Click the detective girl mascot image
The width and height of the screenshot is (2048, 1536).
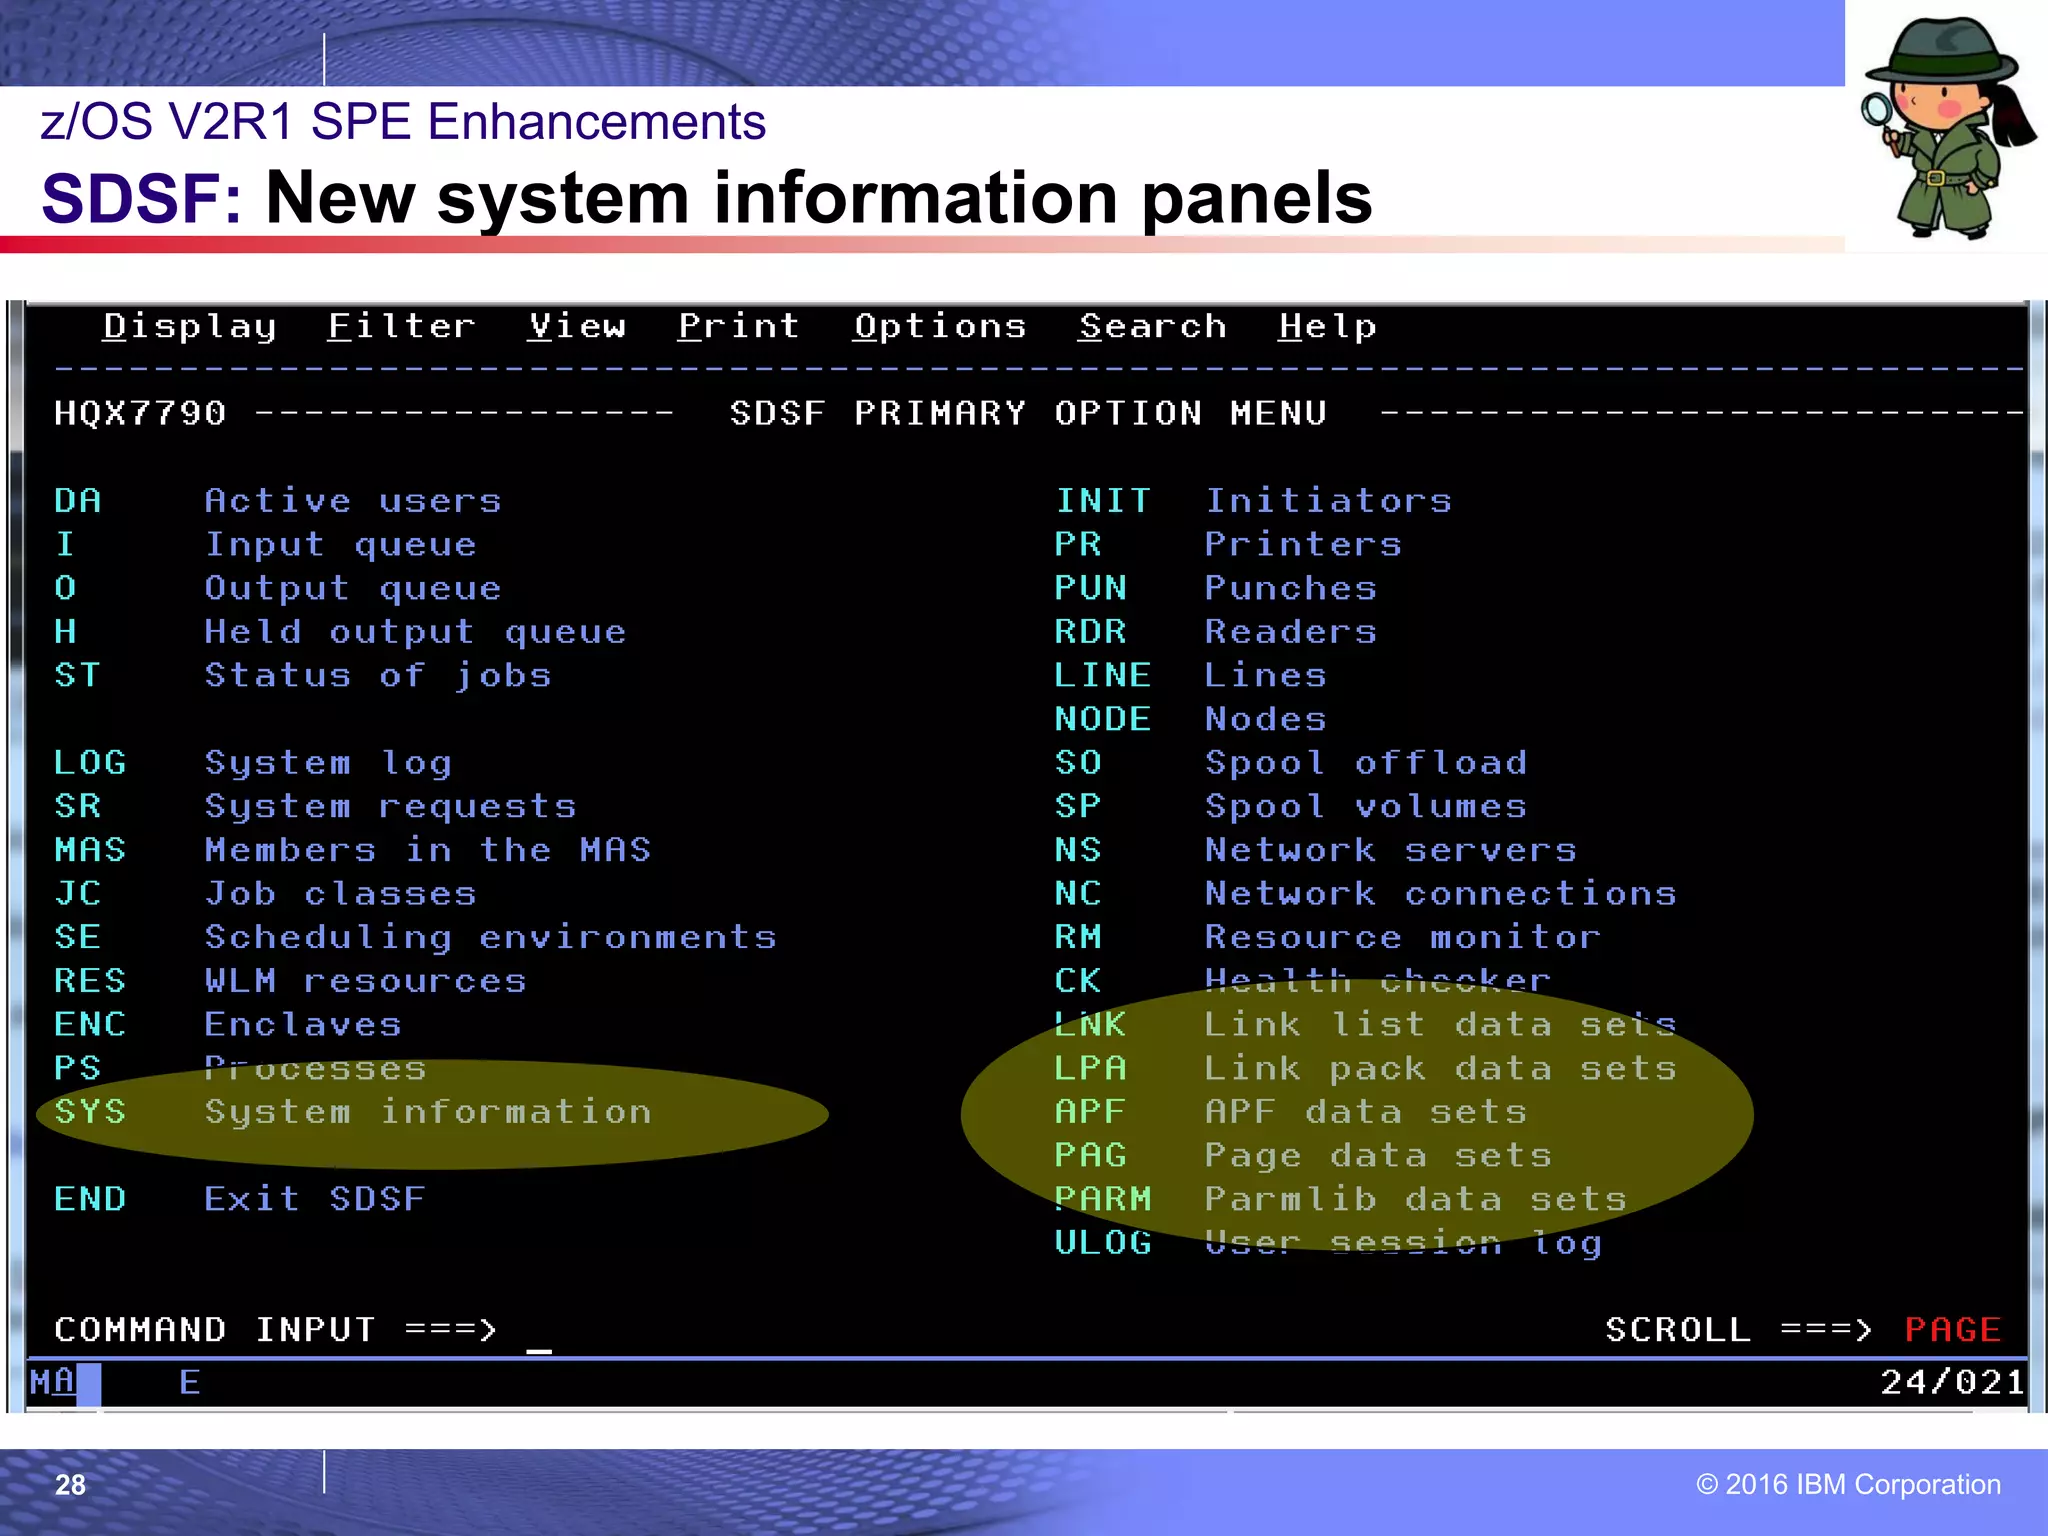click(x=1946, y=128)
